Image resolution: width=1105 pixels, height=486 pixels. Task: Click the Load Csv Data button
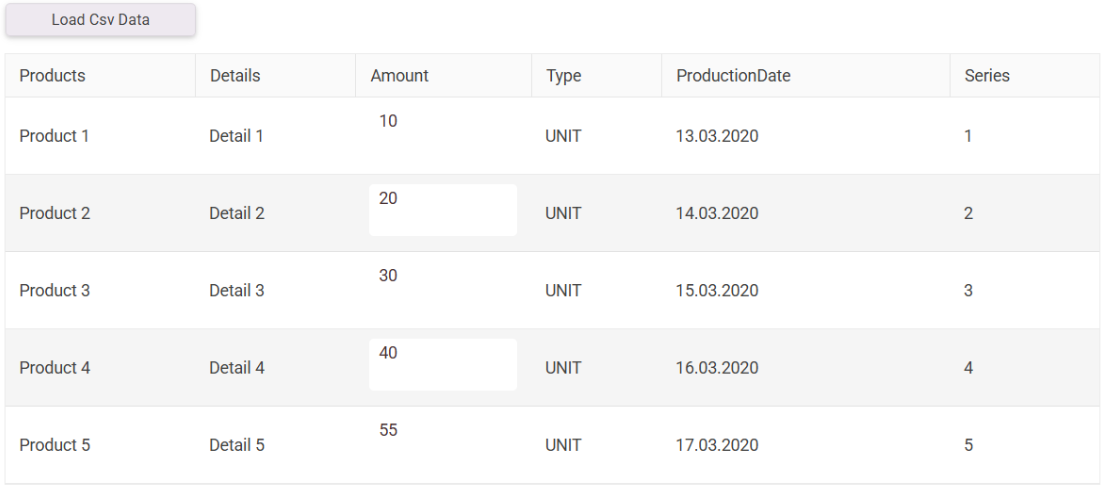[100, 20]
